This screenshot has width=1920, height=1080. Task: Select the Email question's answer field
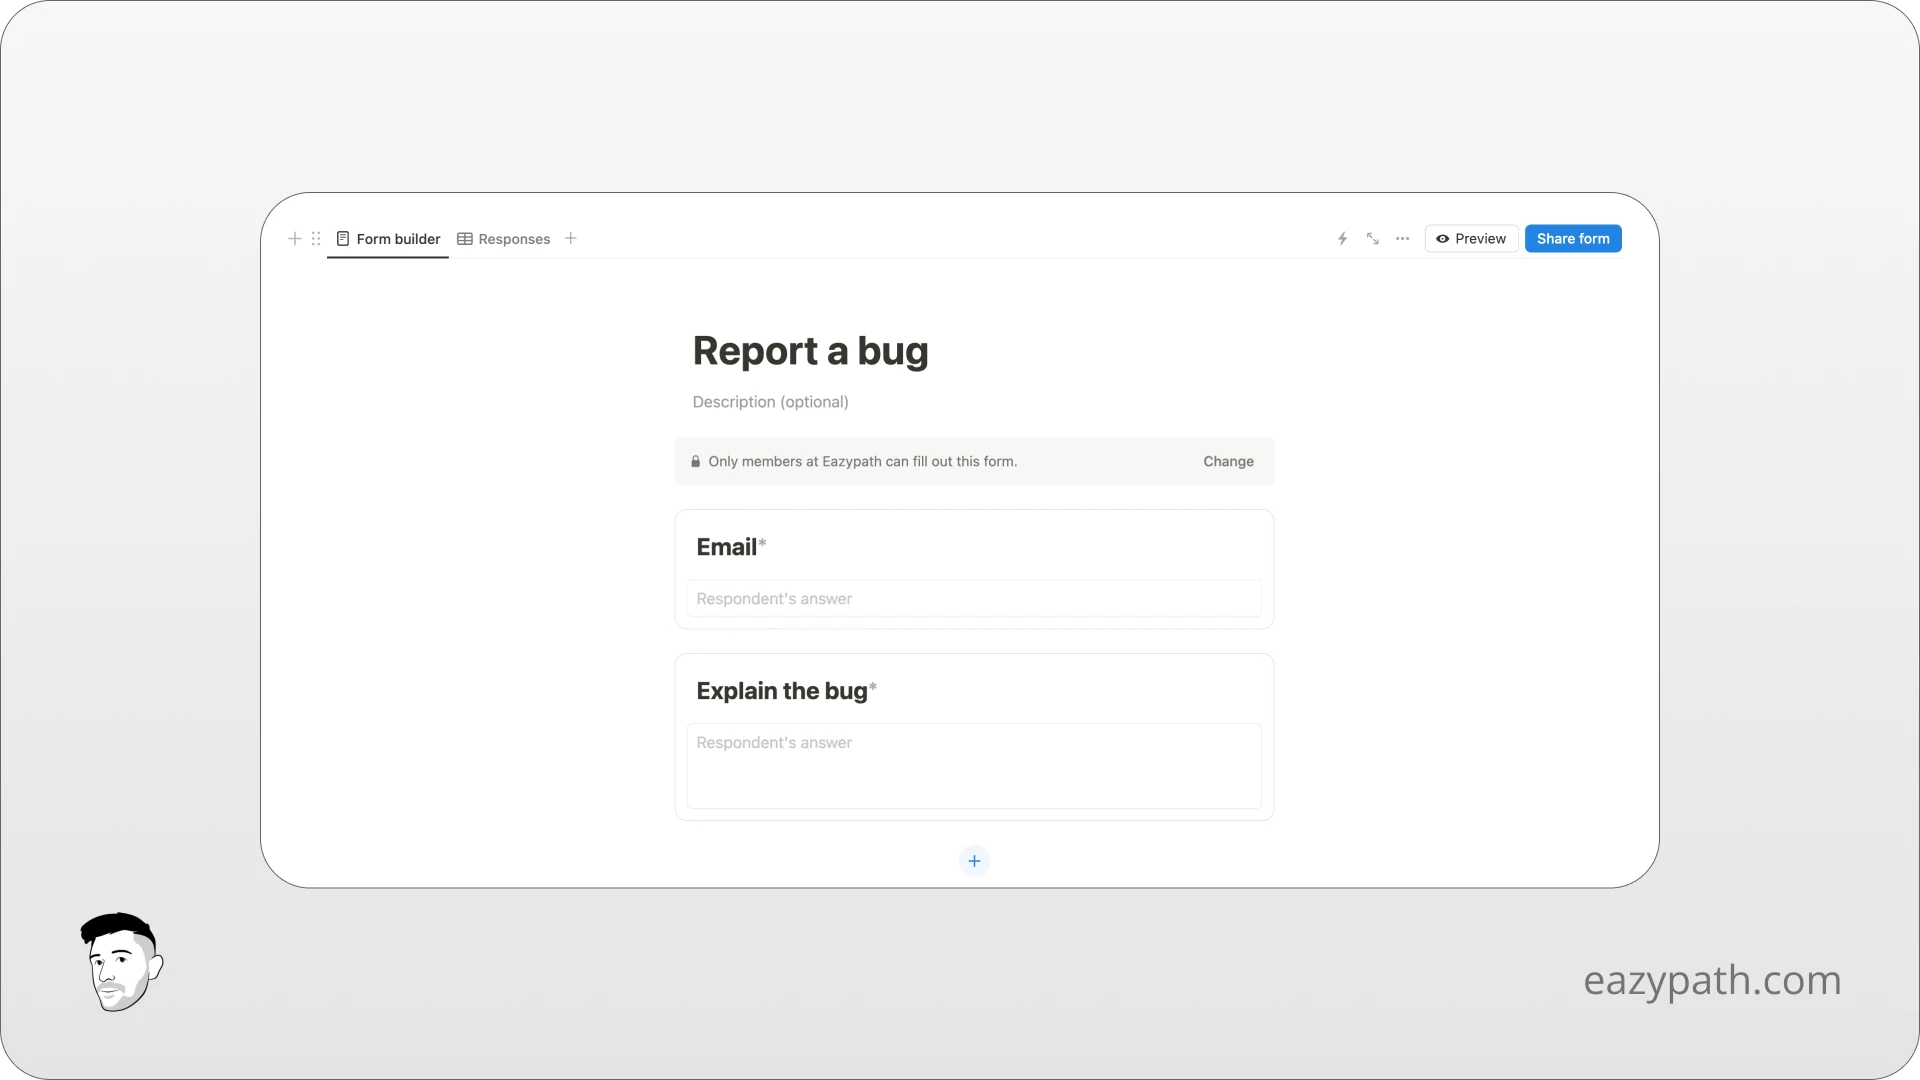[974, 598]
